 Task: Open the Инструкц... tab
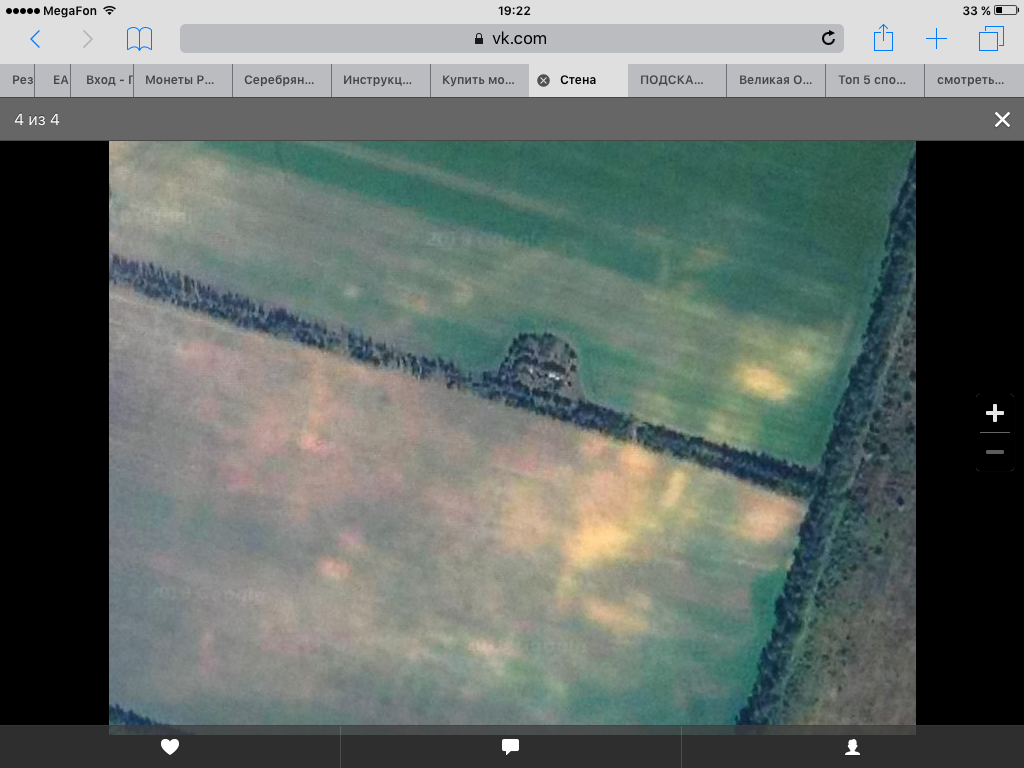[380, 80]
